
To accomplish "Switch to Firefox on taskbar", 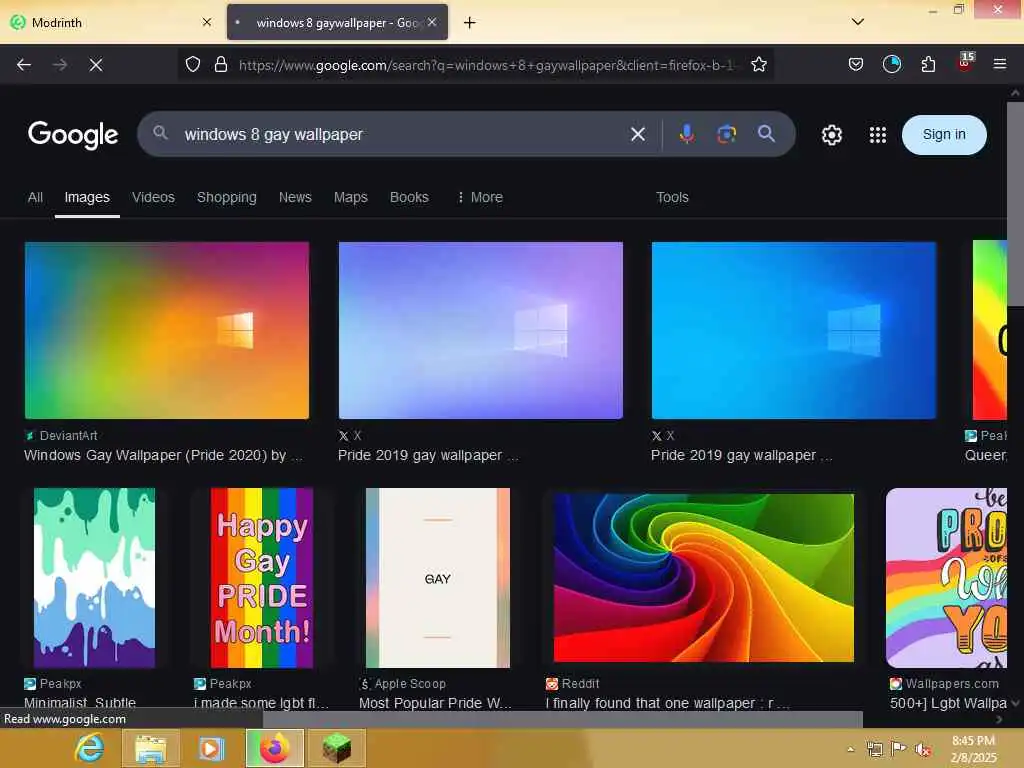I will 275,748.
